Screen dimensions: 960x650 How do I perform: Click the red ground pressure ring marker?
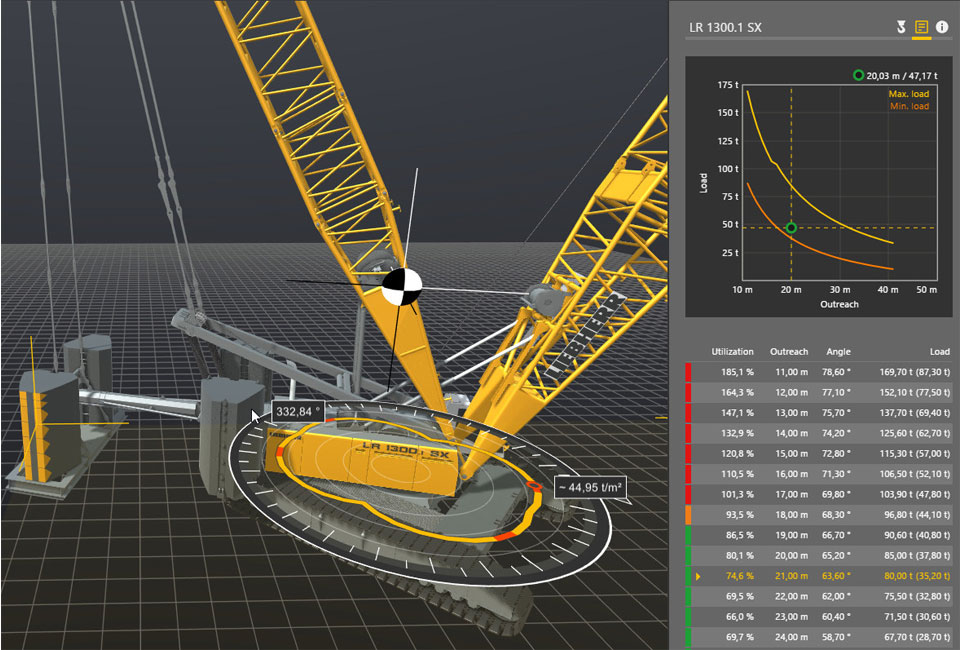point(534,487)
